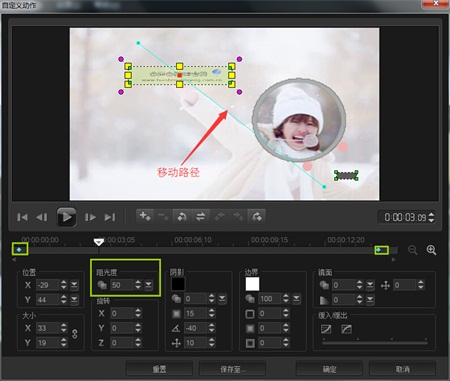Jump to the start with the Home button

click(x=22, y=217)
